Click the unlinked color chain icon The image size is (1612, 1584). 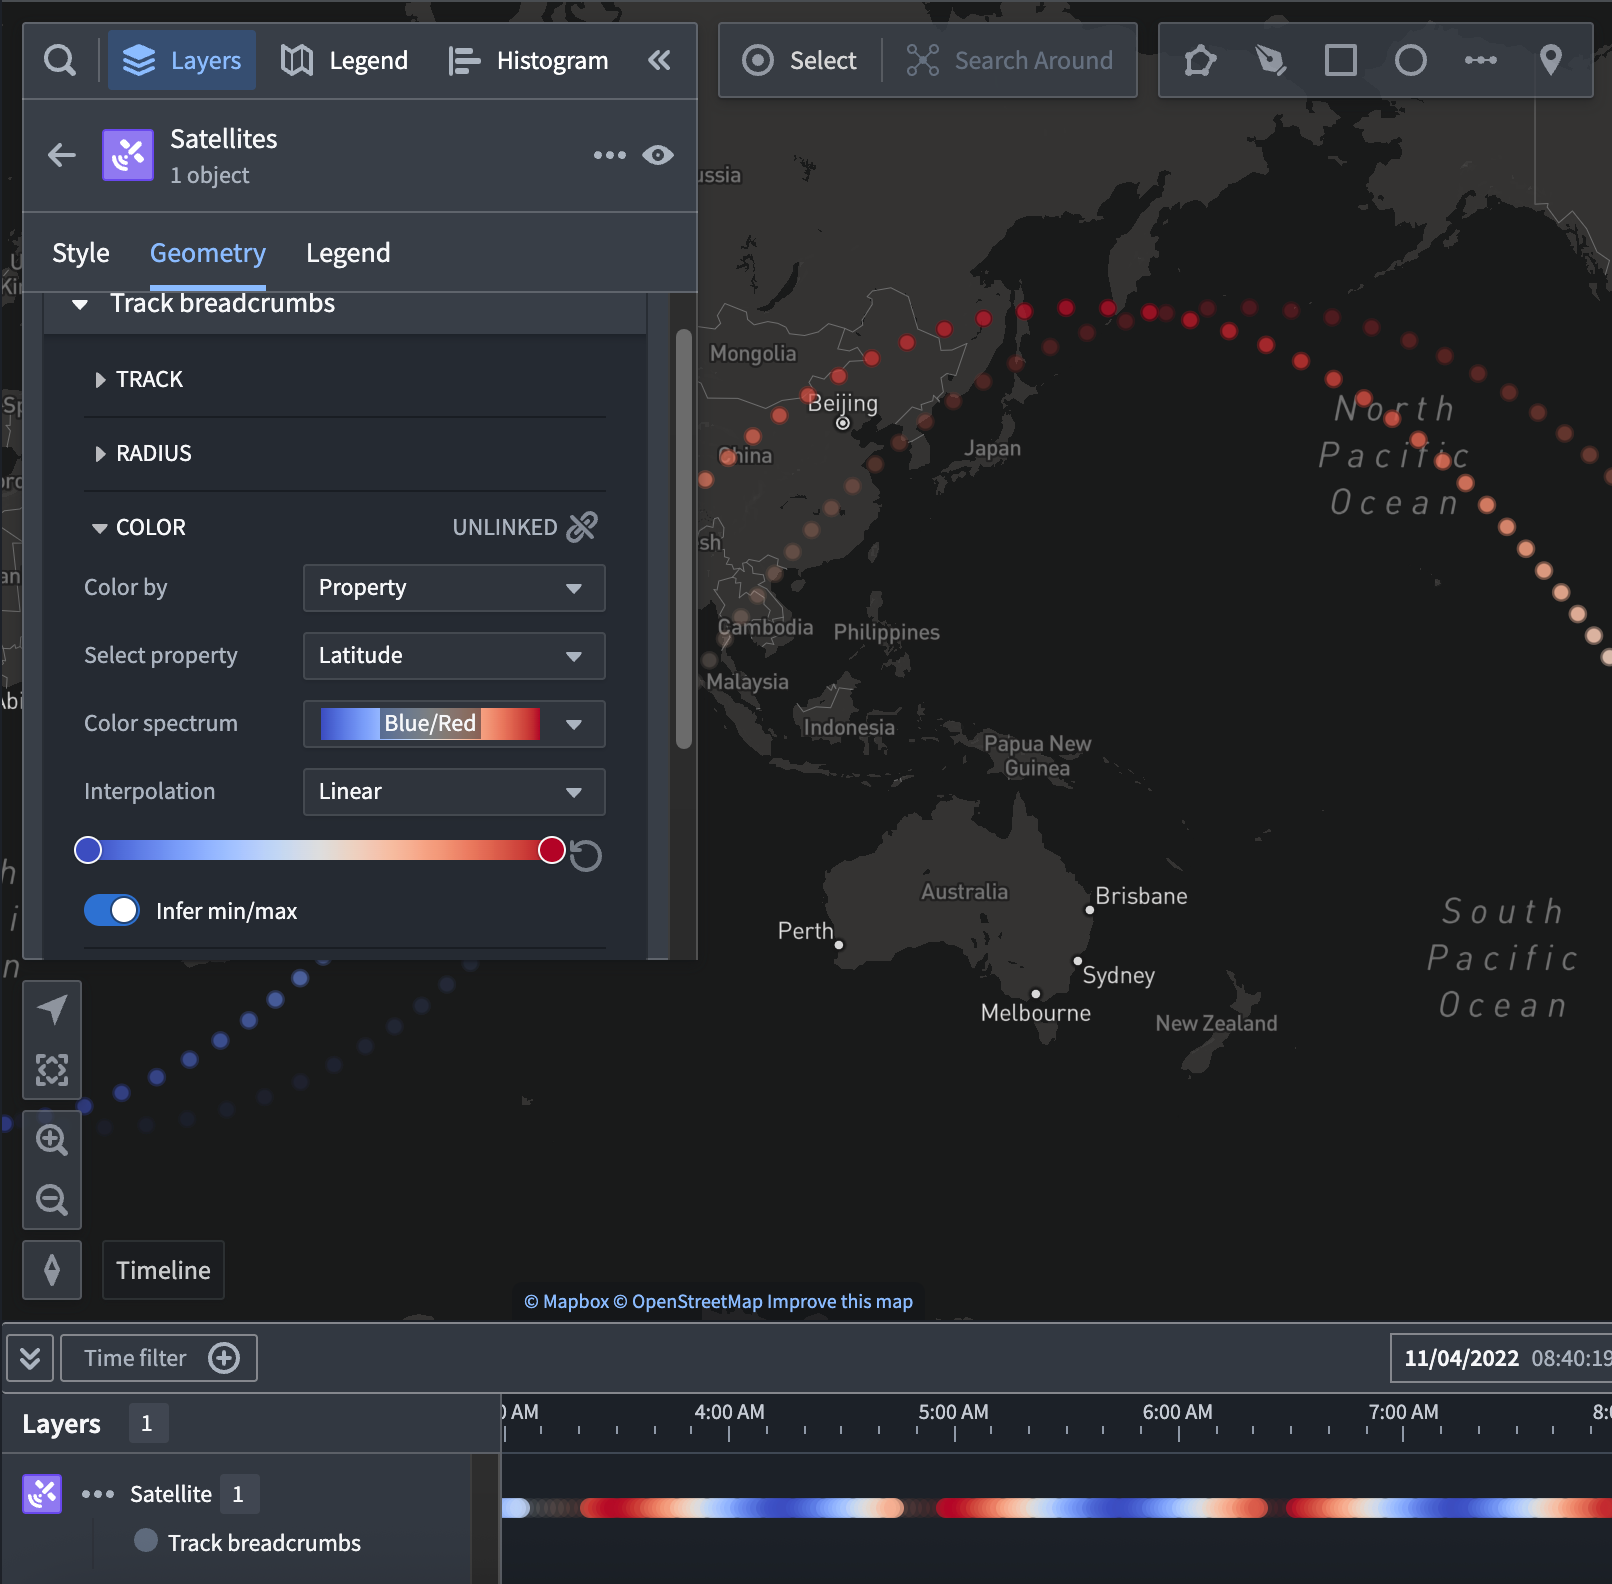coord(582,527)
